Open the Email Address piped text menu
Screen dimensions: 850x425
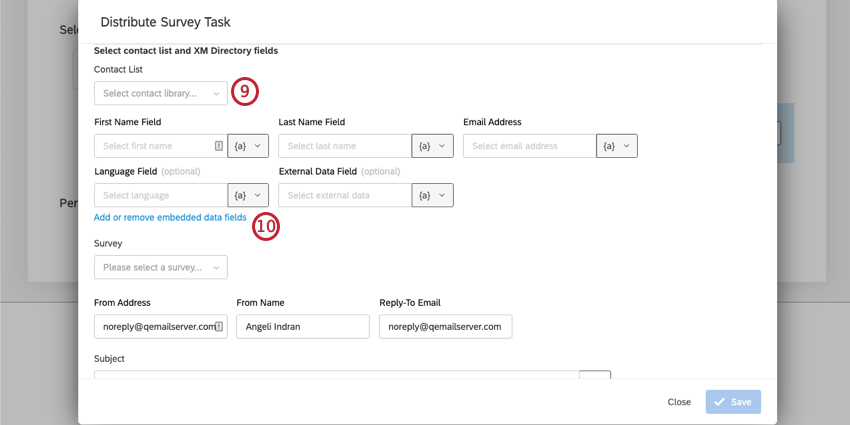pyautogui.click(x=617, y=146)
